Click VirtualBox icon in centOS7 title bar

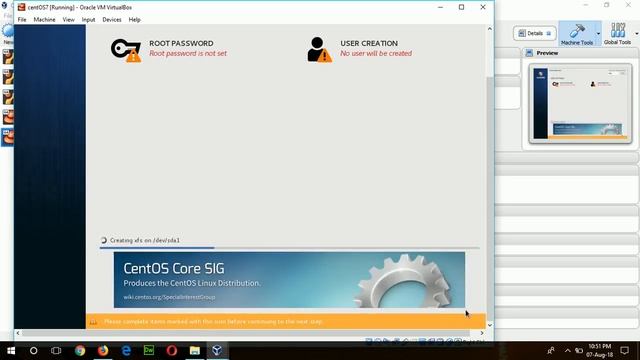tap(21, 7)
